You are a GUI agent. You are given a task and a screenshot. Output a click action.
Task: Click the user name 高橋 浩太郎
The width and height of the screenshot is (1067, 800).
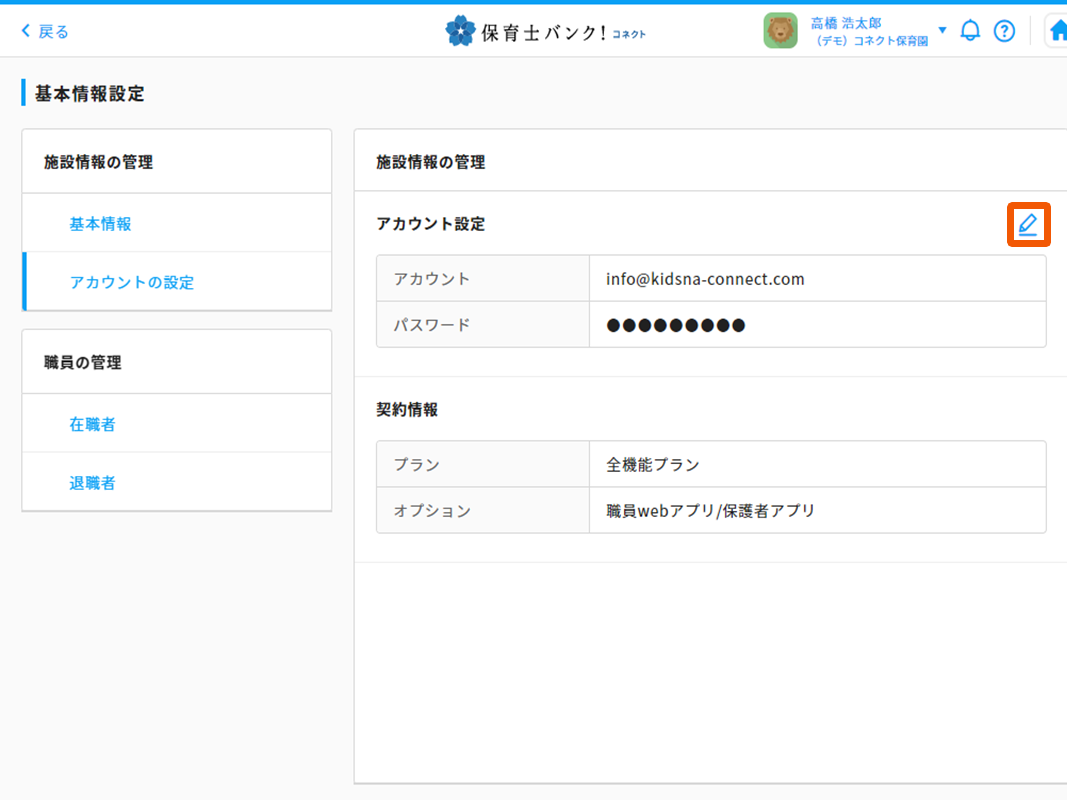[846, 22]
